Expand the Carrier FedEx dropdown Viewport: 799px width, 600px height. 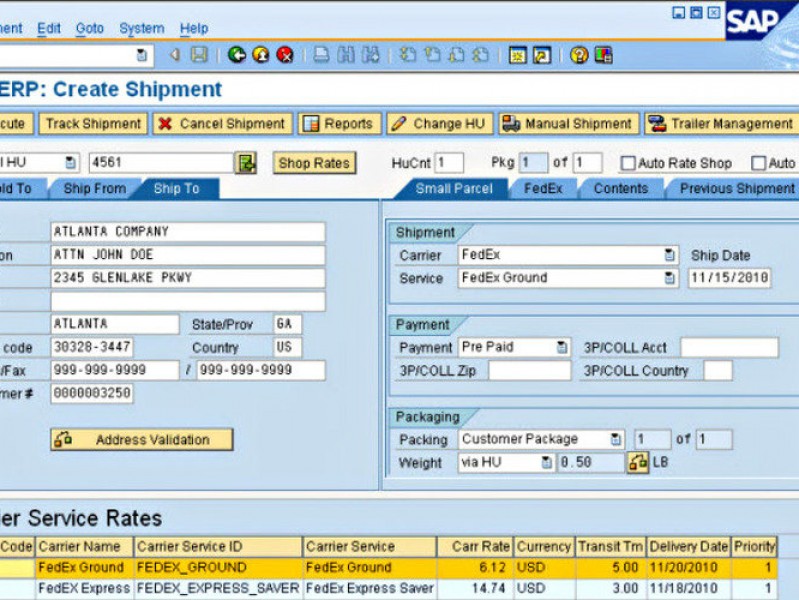670,255
